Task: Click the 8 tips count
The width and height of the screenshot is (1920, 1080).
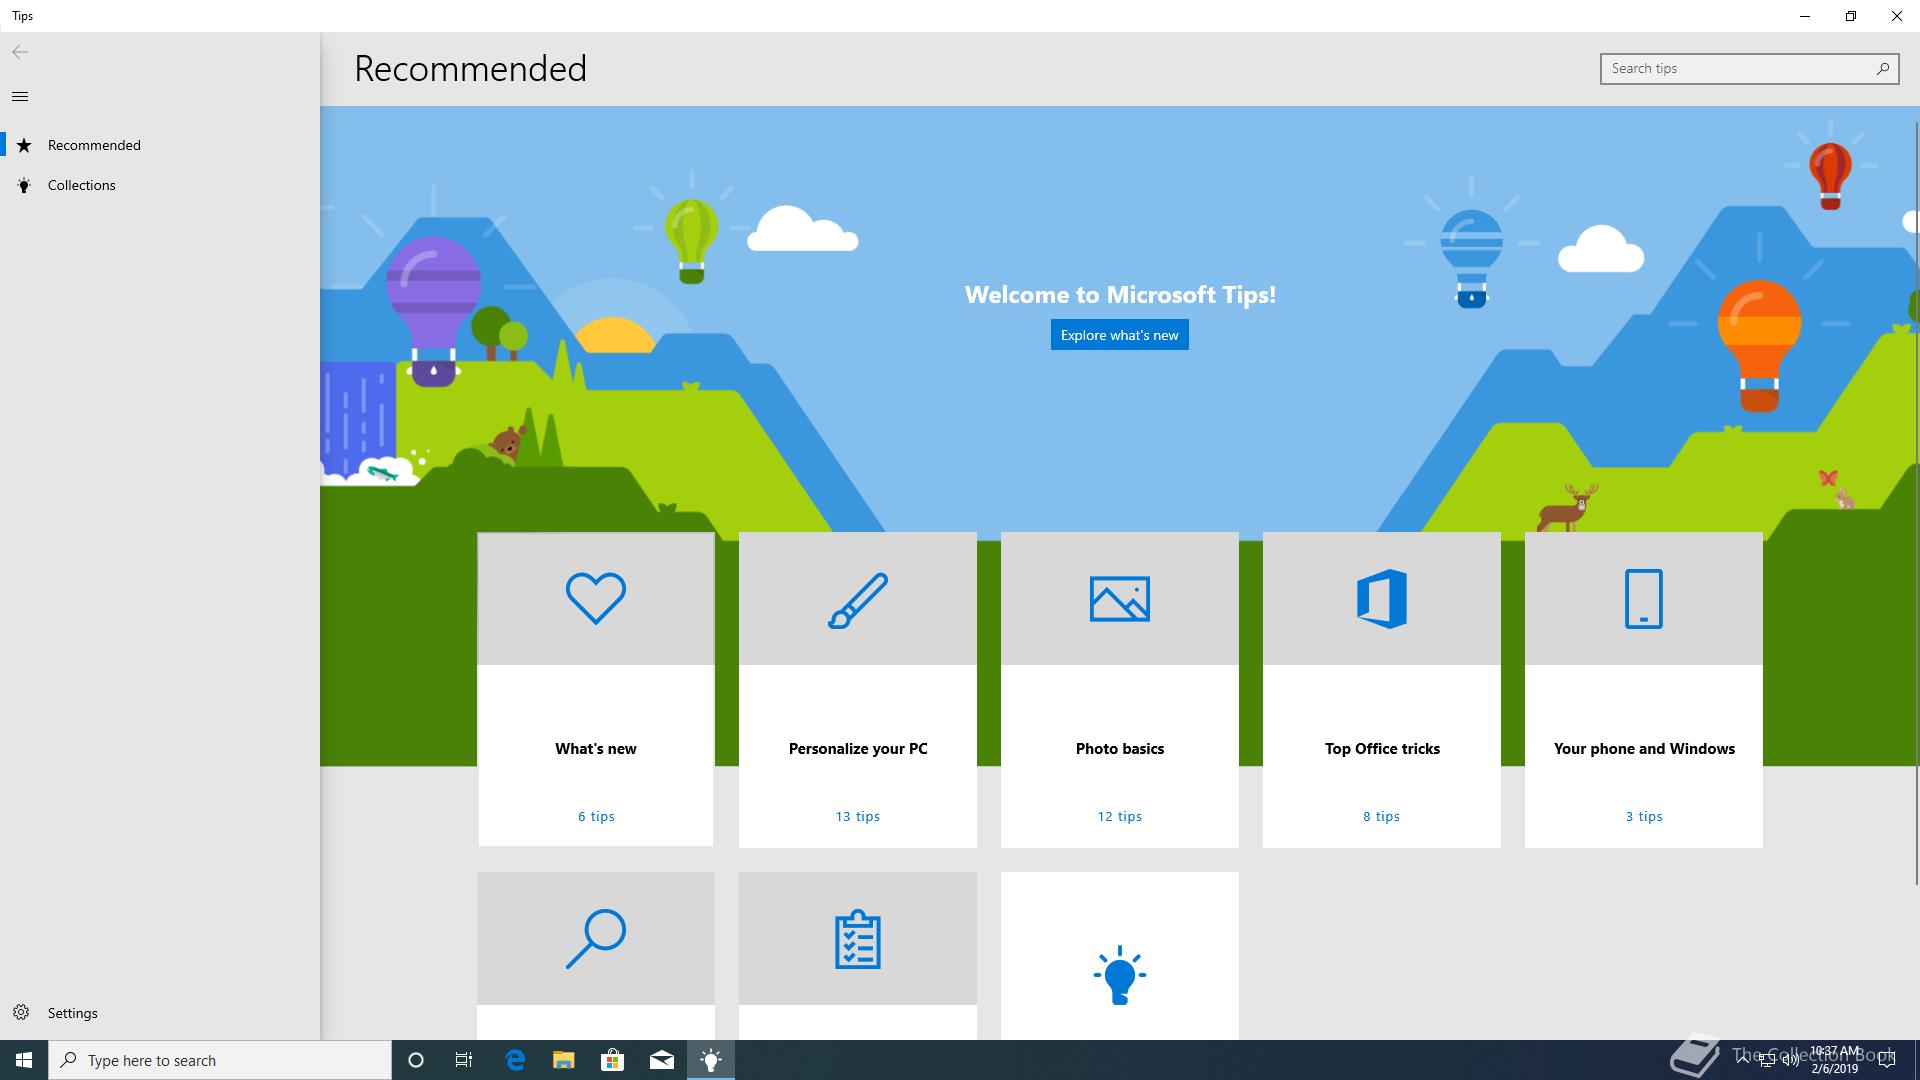Action: (x=1382, y=816)
